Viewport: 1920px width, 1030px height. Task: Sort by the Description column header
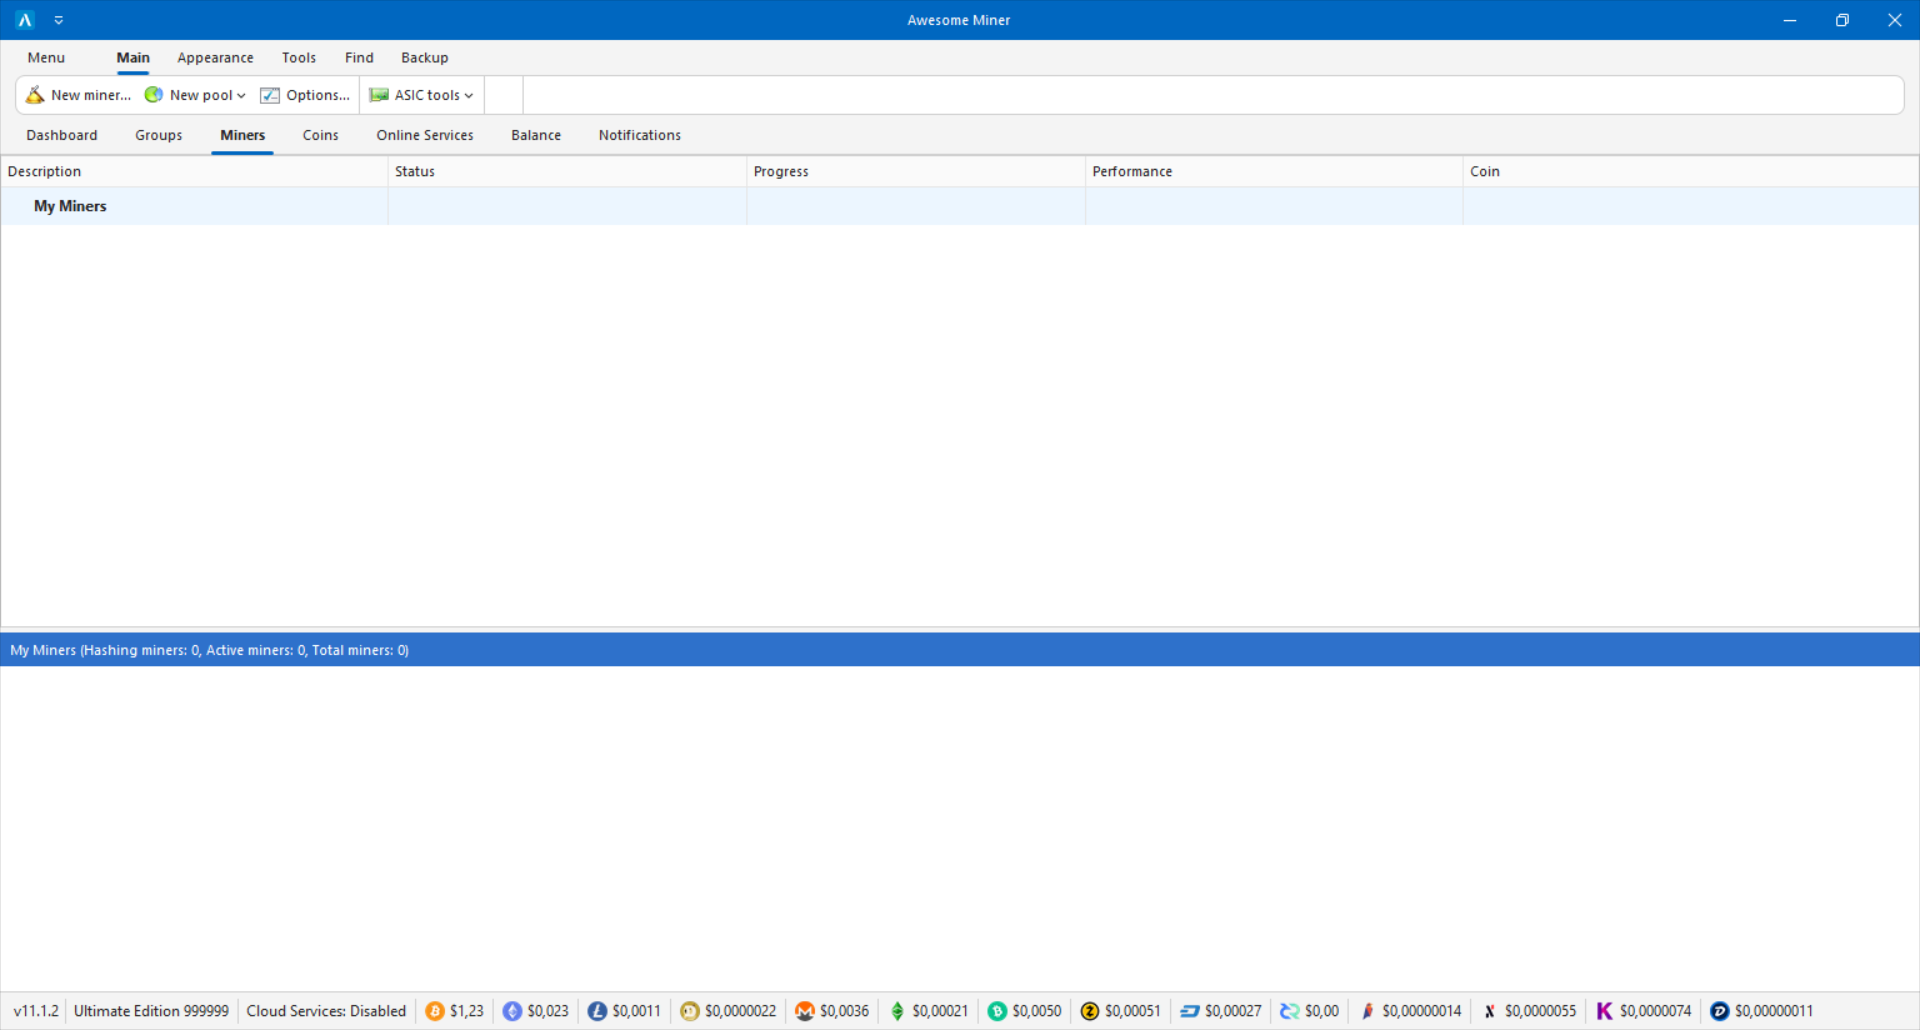194,172
